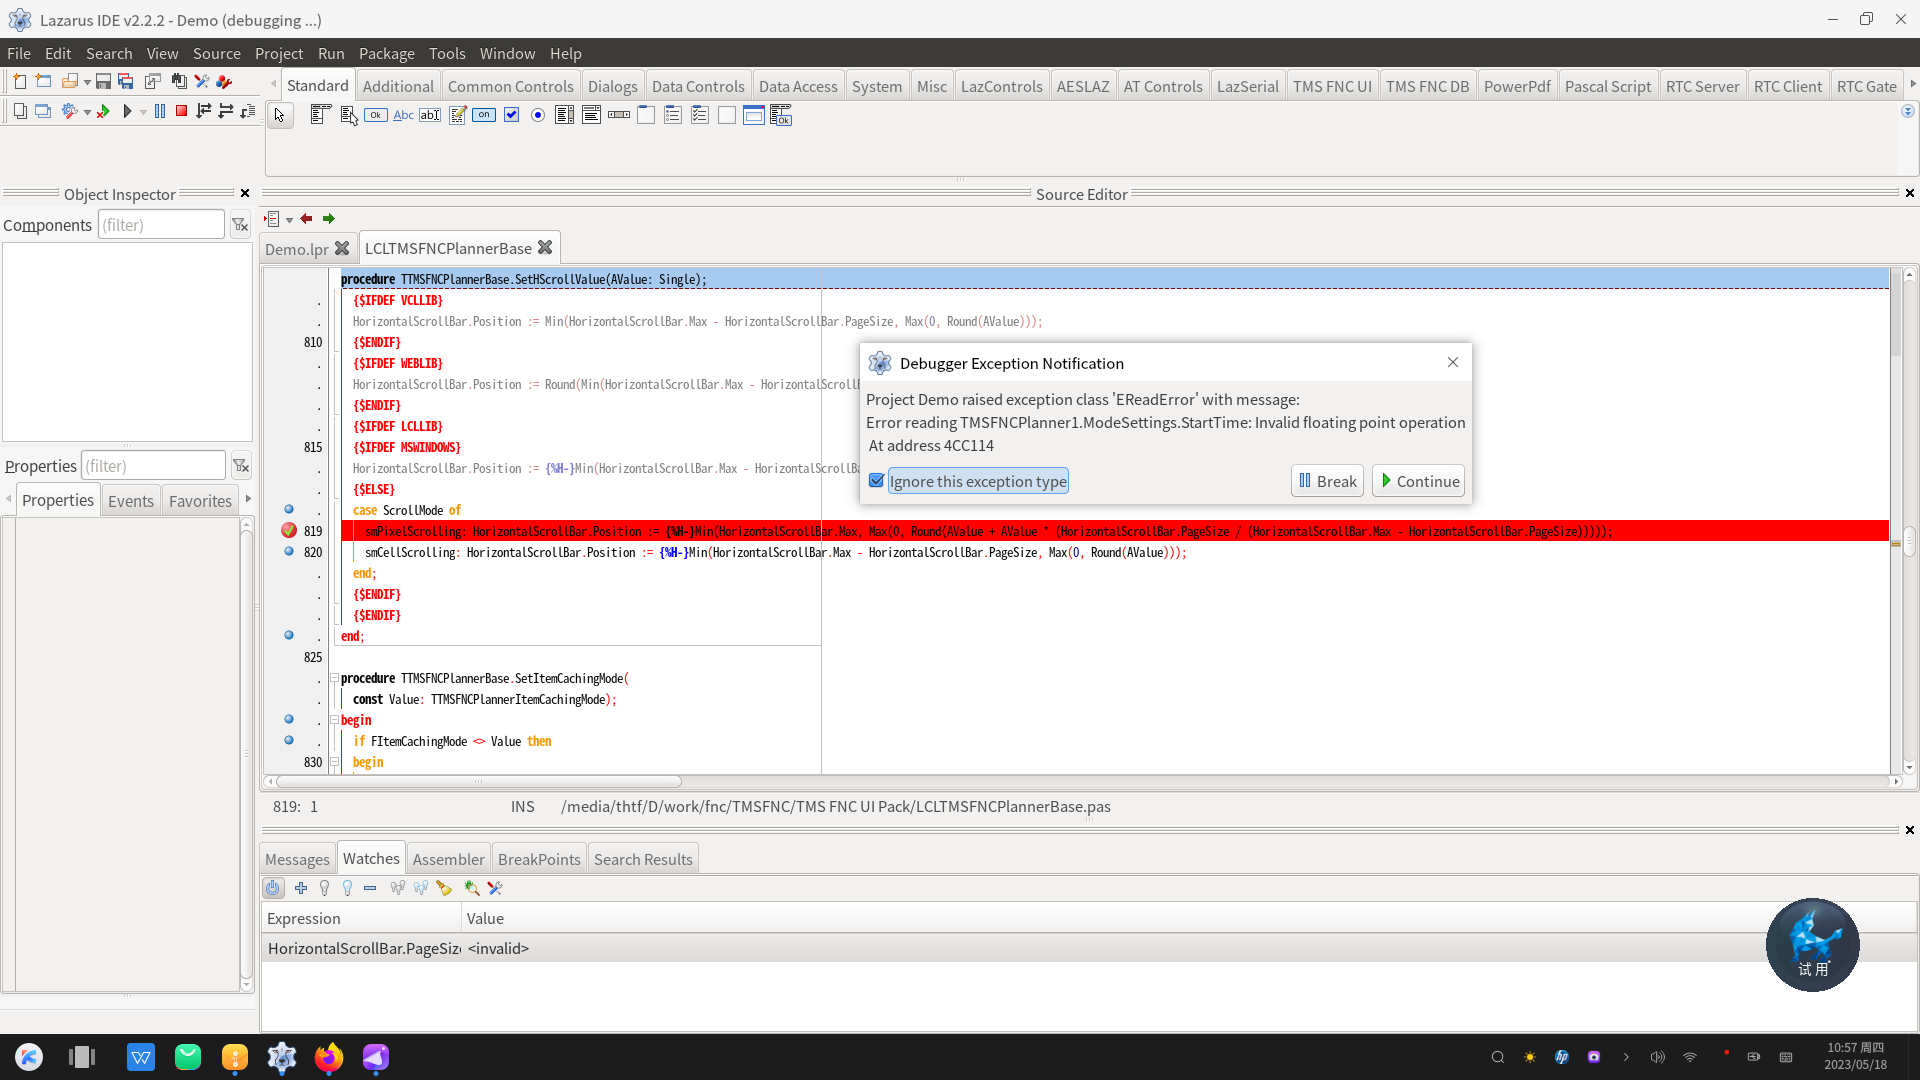Click the Delete all watches broom icon
The width and height of the screenshot is (1920, 1080).
(444, 888)
